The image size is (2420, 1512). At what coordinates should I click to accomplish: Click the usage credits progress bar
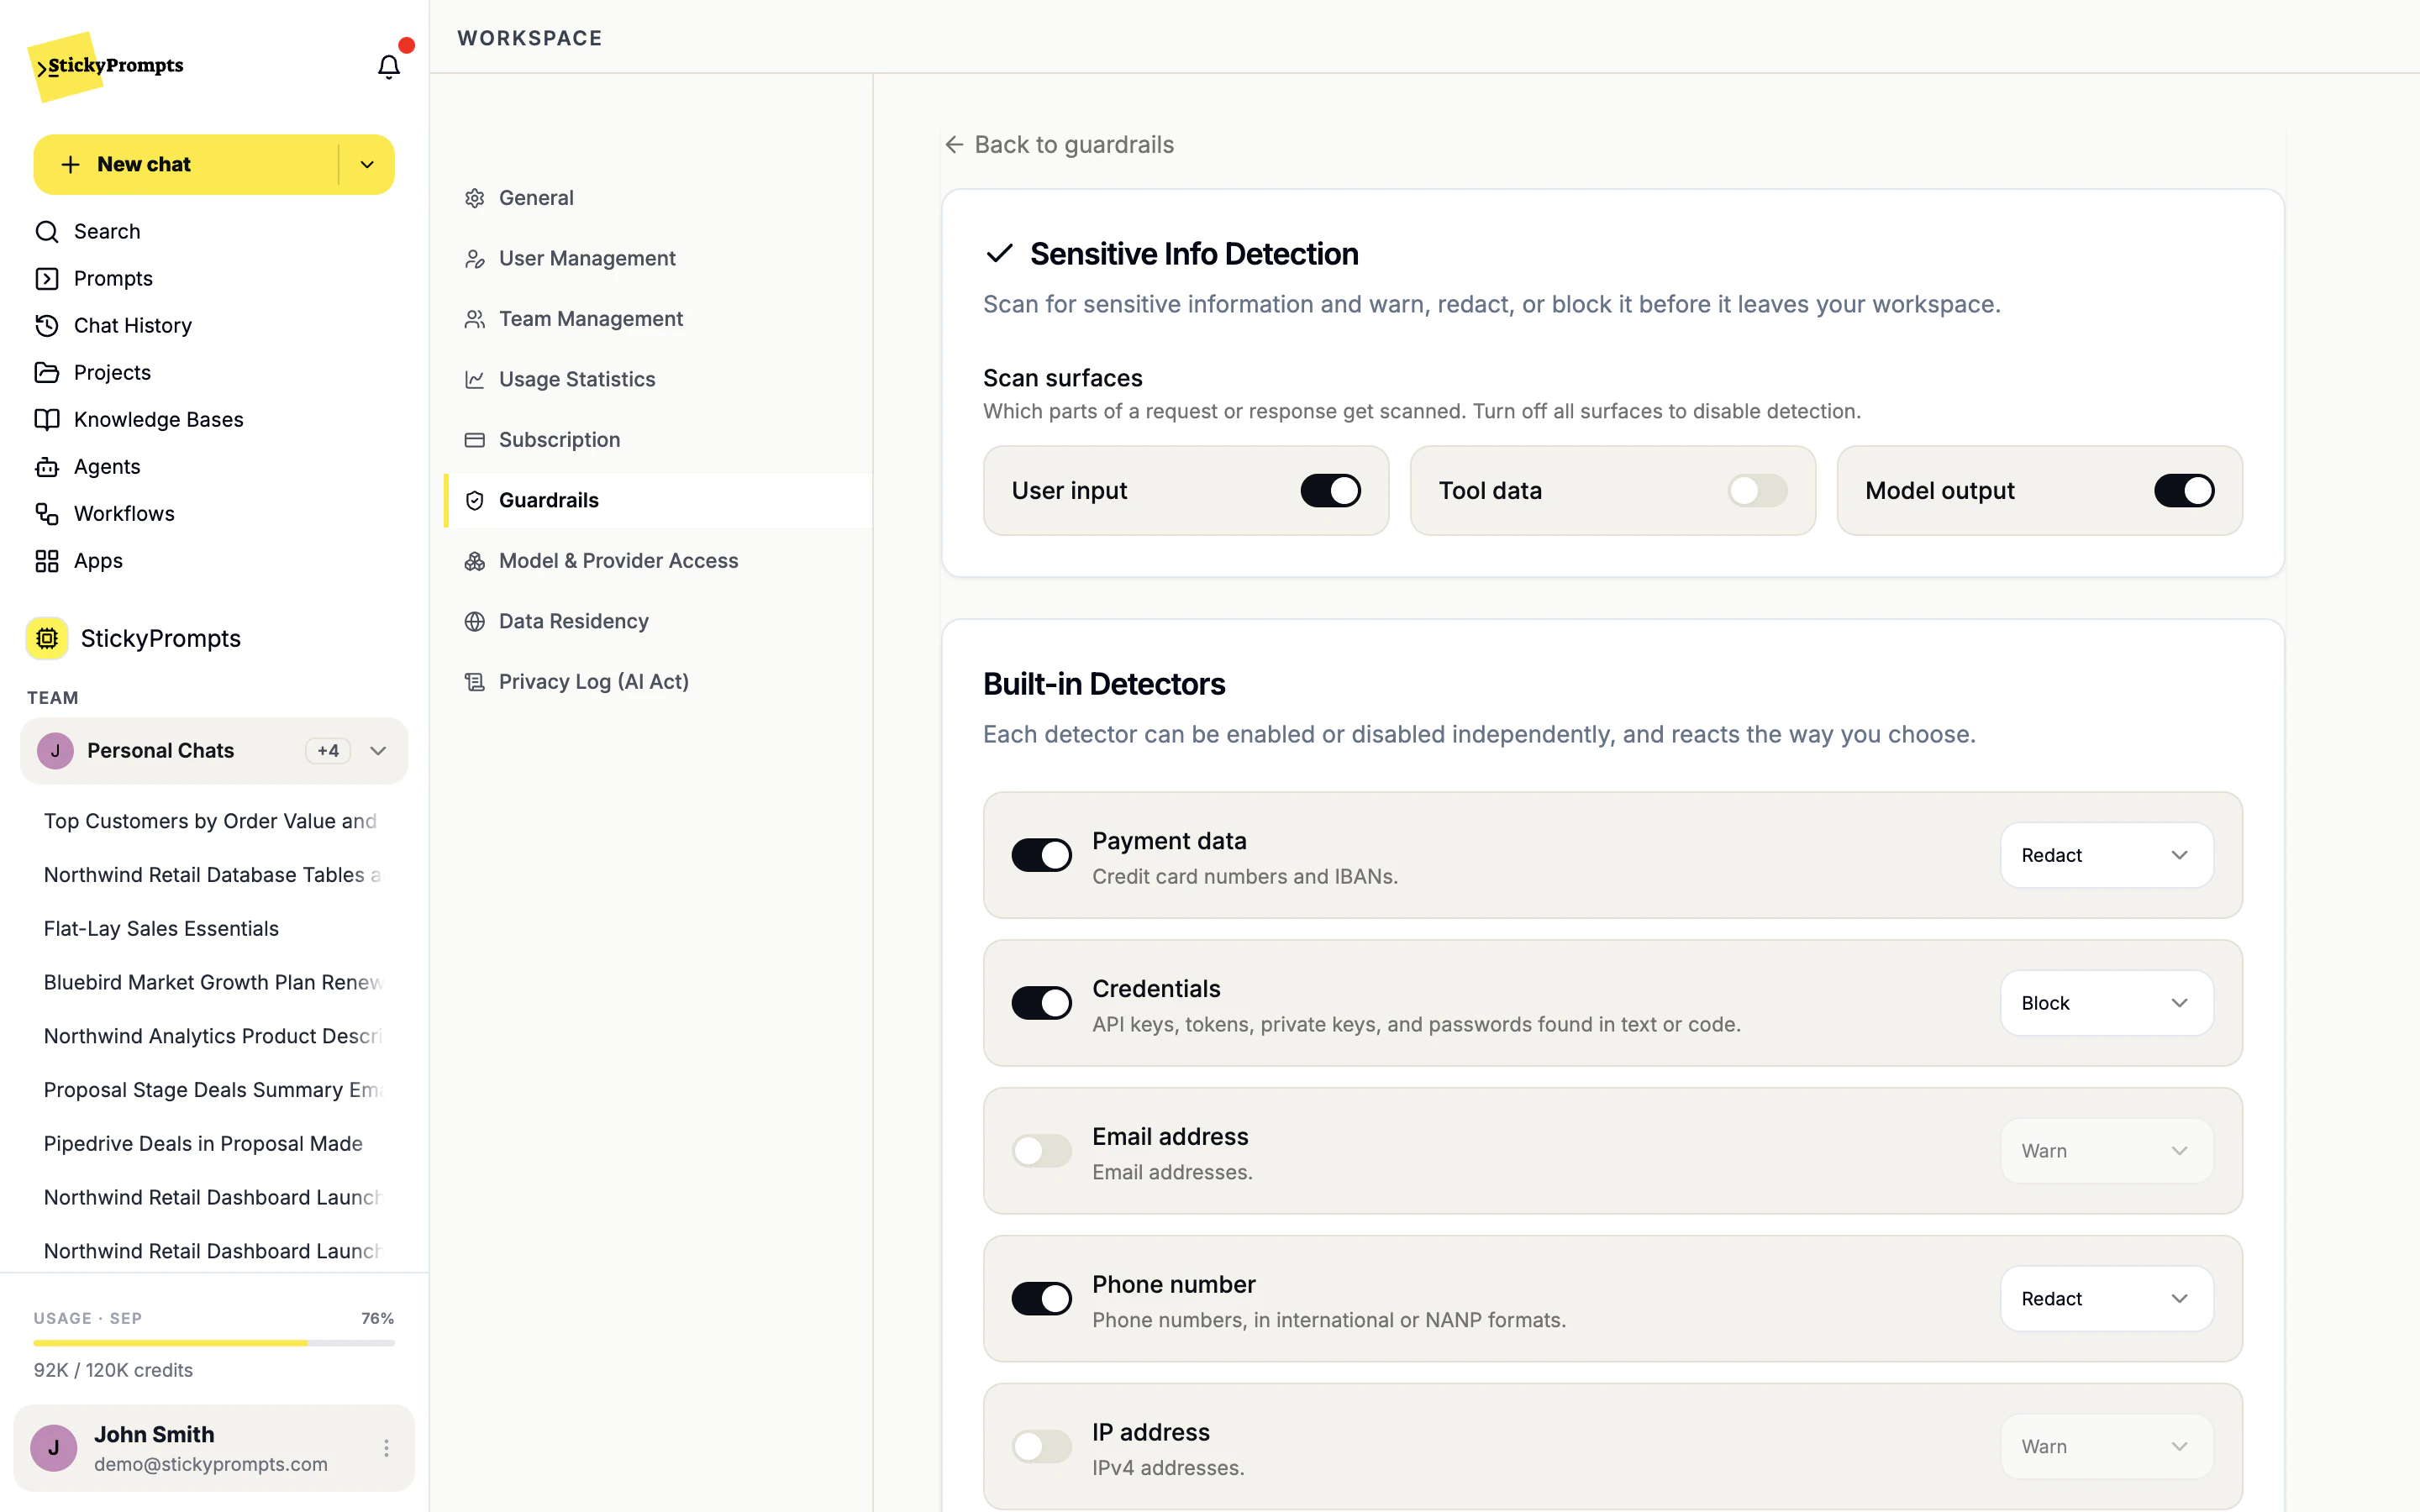(x=214, y=1343)
